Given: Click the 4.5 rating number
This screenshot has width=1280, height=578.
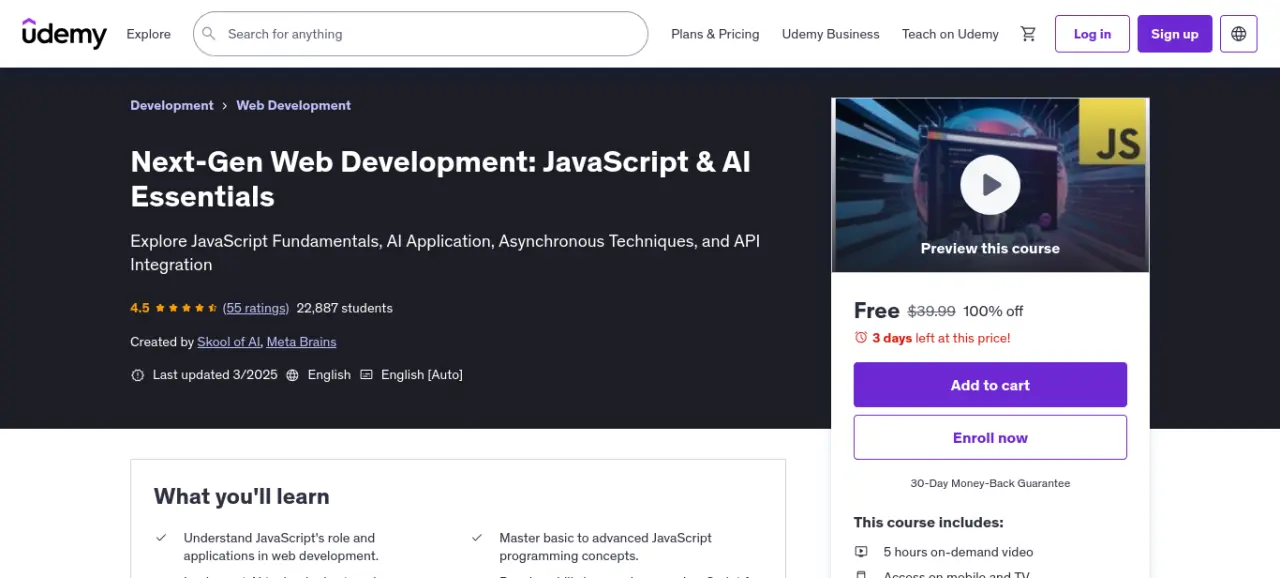Looking at the screenshot, I should pyautogui.click(x=140, y=308).
